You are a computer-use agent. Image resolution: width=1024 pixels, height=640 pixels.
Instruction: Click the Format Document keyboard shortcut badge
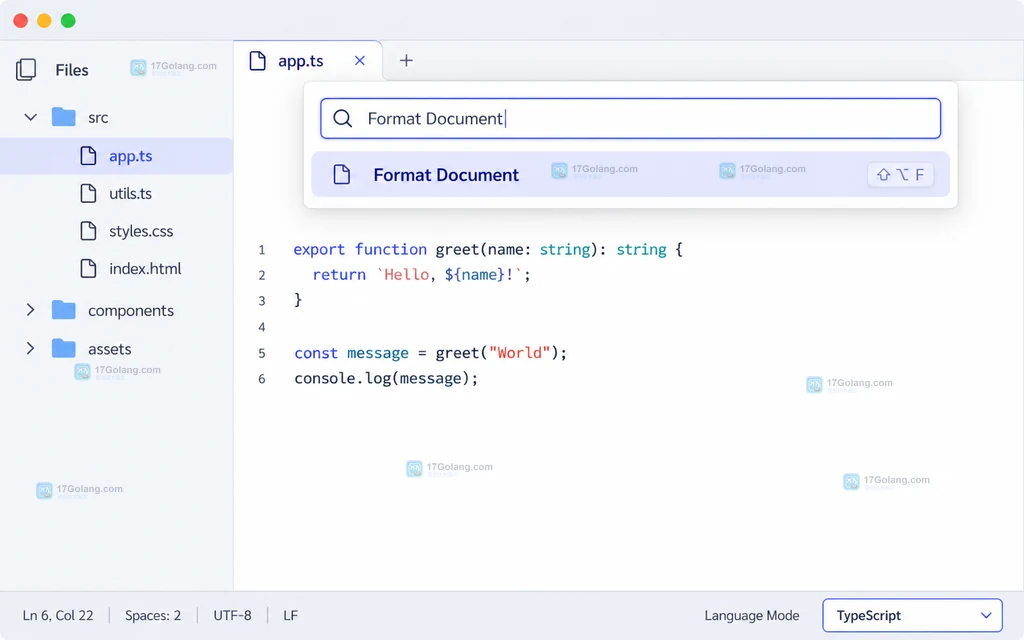[x=900, y=174]
